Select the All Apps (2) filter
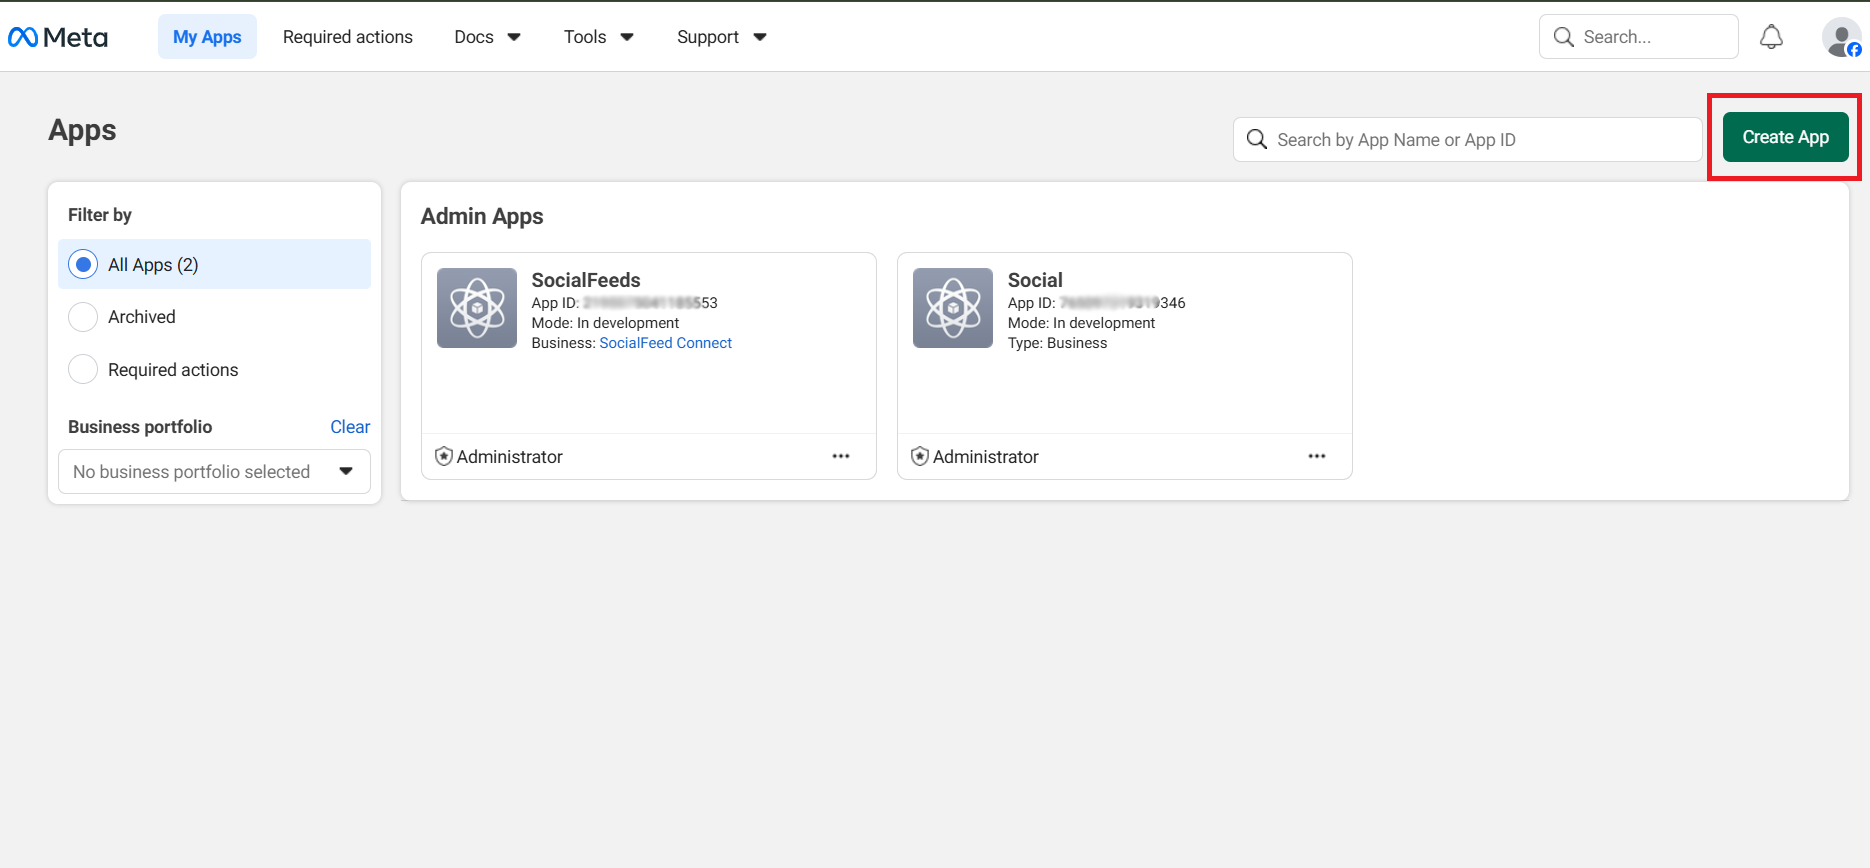 (x=214, y=264)
